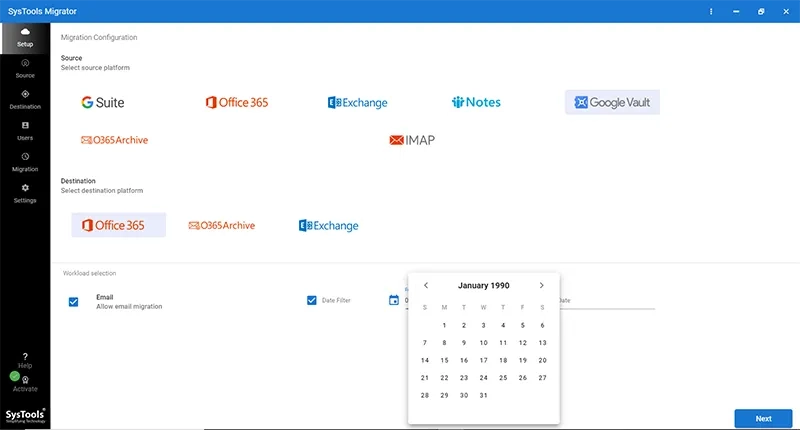Open the Users sidebar step

(x=25, y=131)
